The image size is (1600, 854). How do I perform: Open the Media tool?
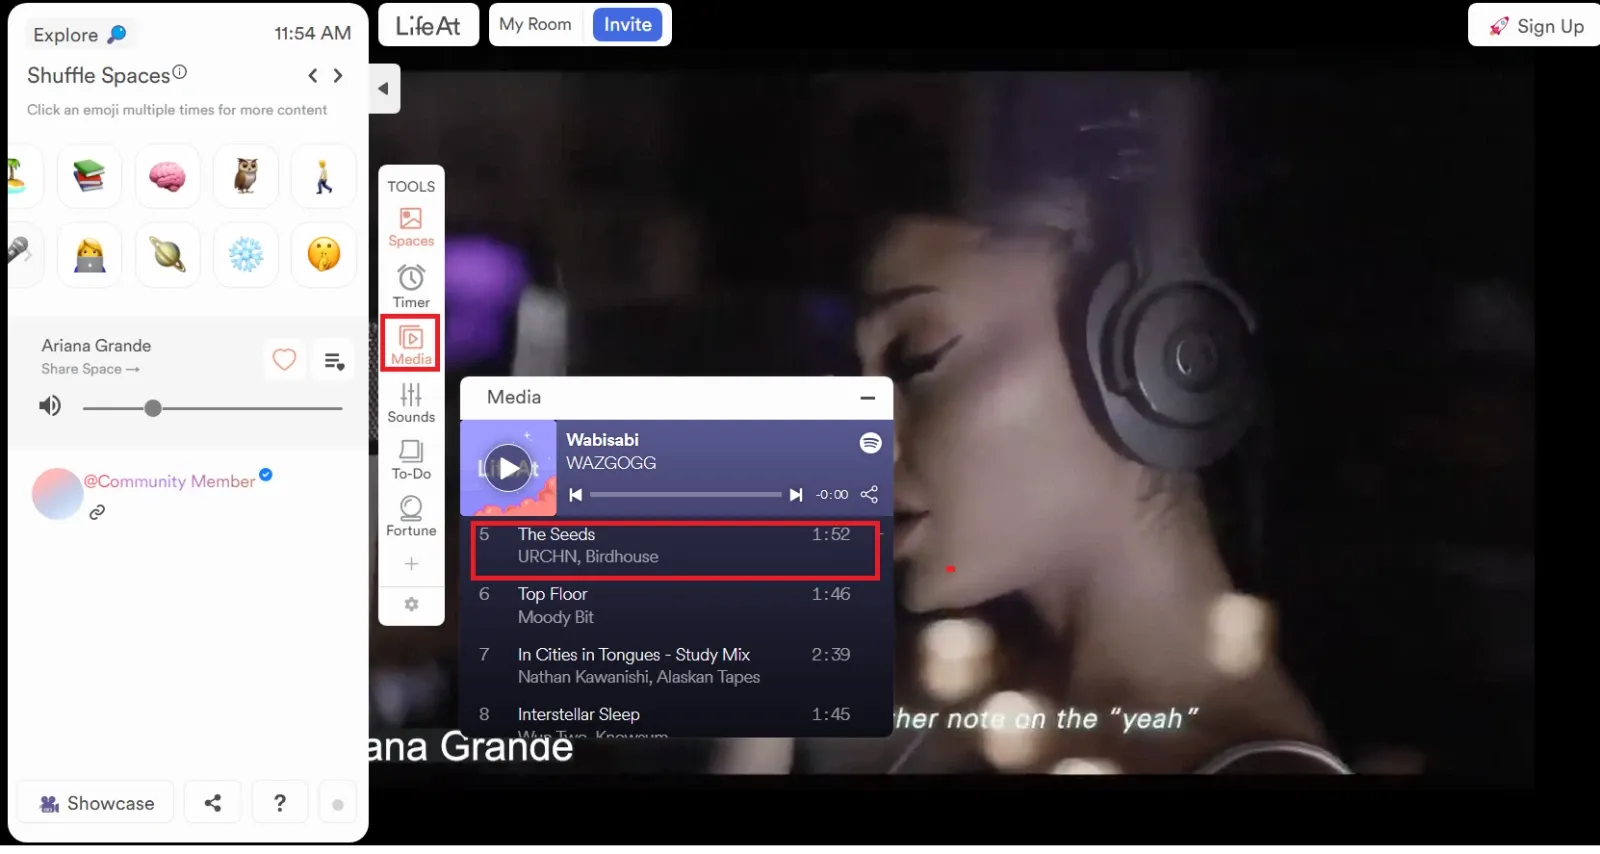(x=411, y=344)
